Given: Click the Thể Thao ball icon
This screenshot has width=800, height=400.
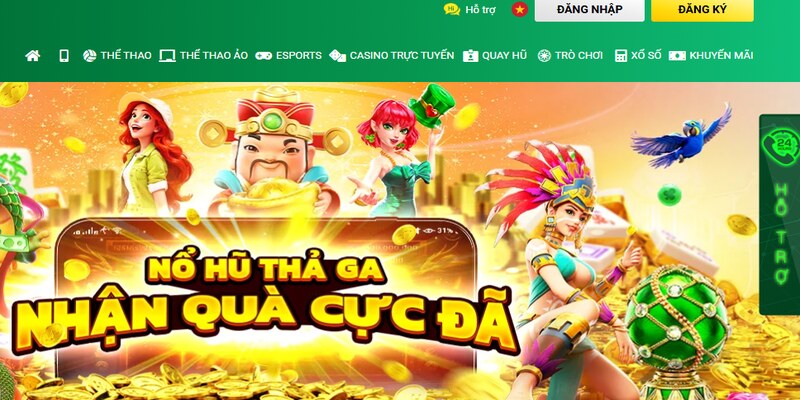Looking at the screenshot, I should tap(89, 56).
